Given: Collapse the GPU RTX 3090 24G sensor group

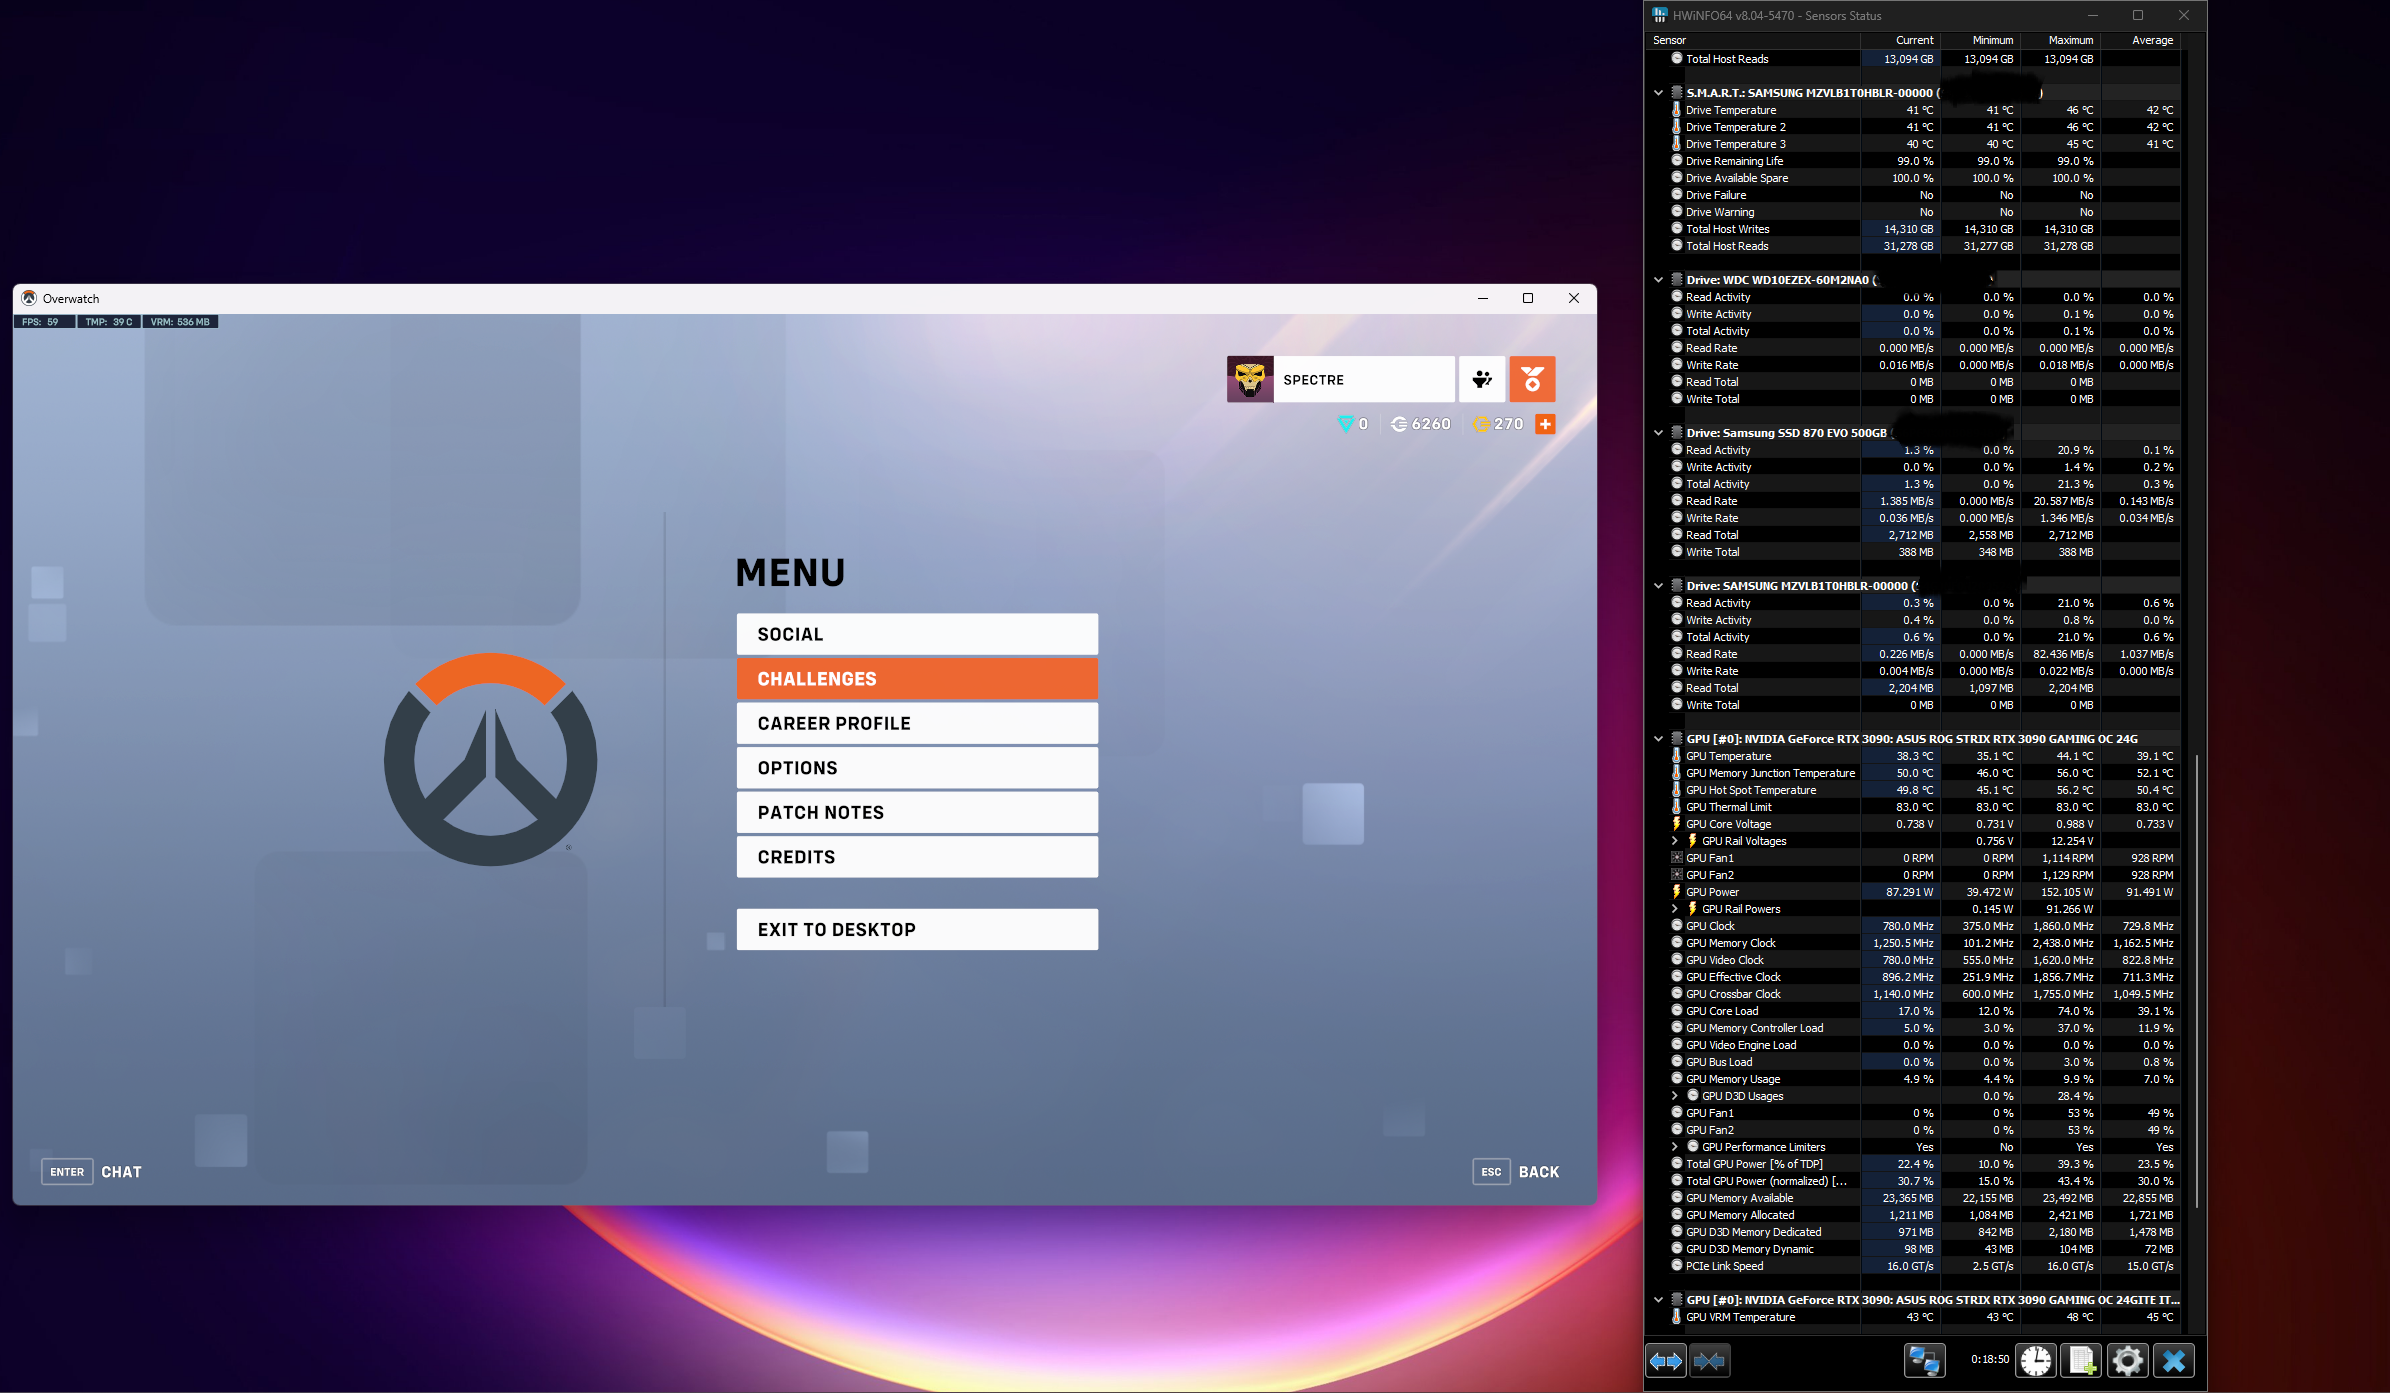Looking at the screenshot, I should coord(1659,739).
